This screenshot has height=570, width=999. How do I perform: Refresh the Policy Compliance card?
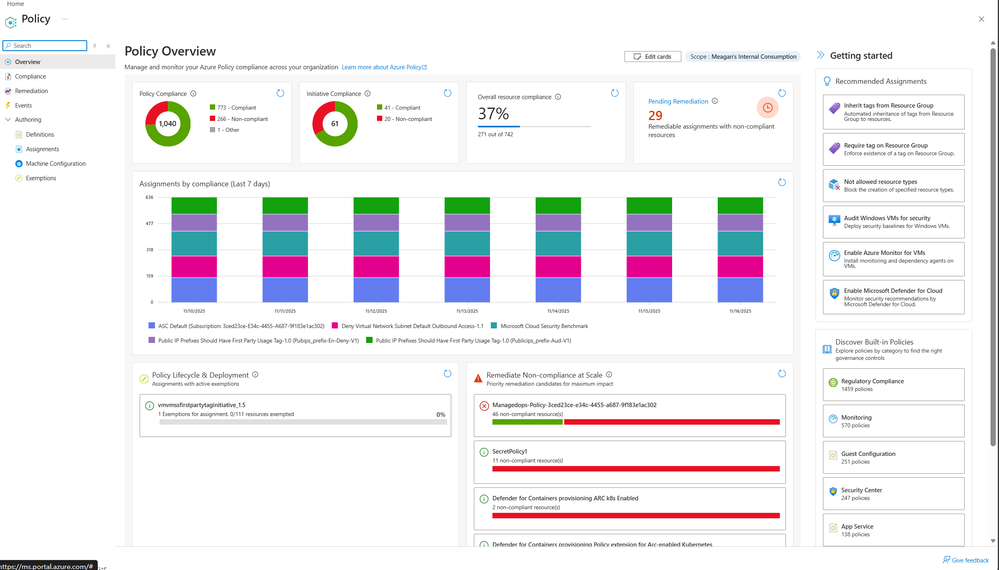(x=280, y=93)
